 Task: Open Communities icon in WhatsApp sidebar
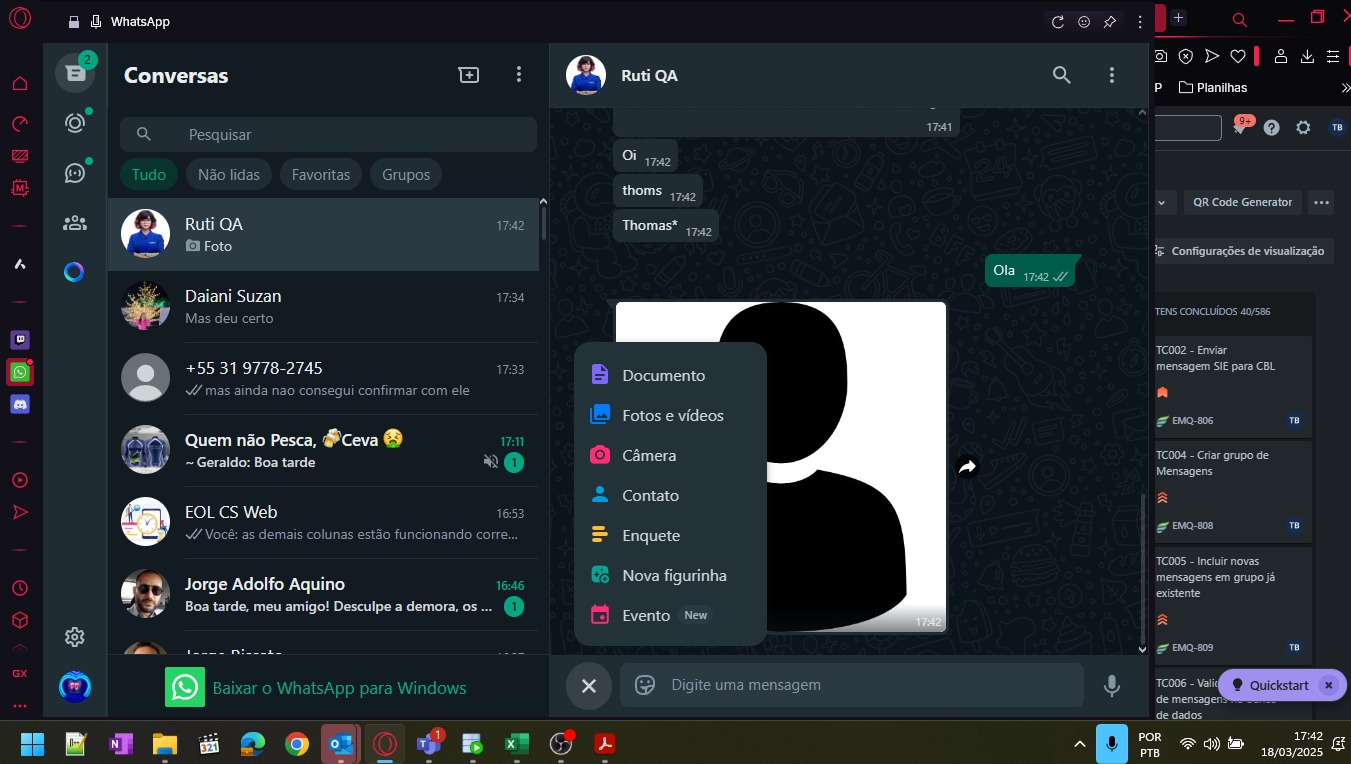75,223
